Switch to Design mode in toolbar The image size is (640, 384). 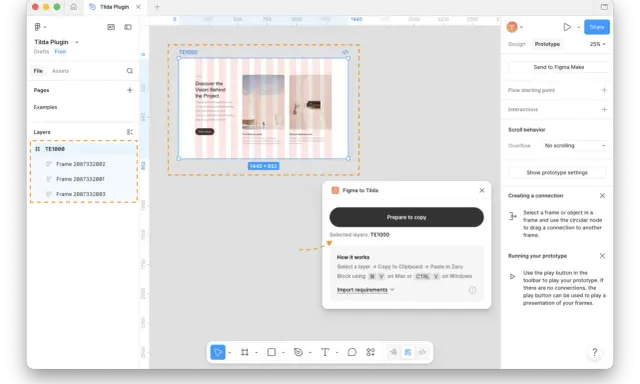coord(408,352)
